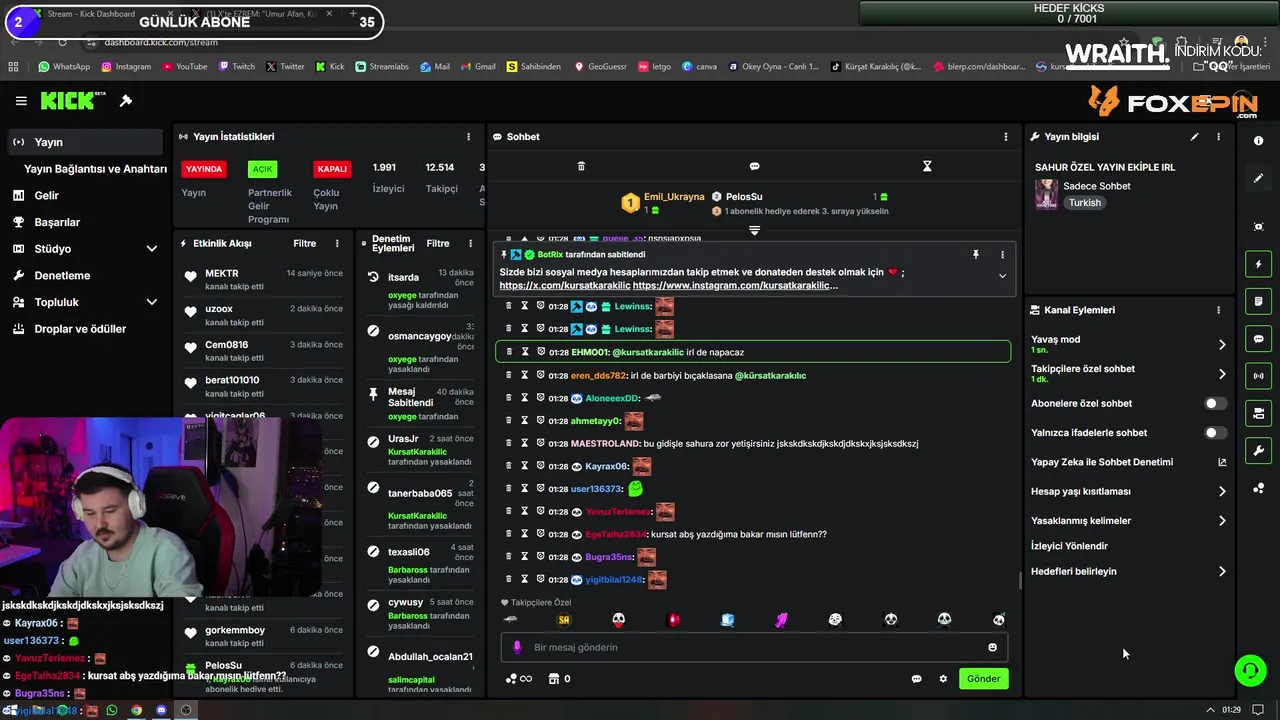Click Filtre in Denetim Eylemleri panel
1280x720 pixels.
pyautogui.click(x=438, y=243)
